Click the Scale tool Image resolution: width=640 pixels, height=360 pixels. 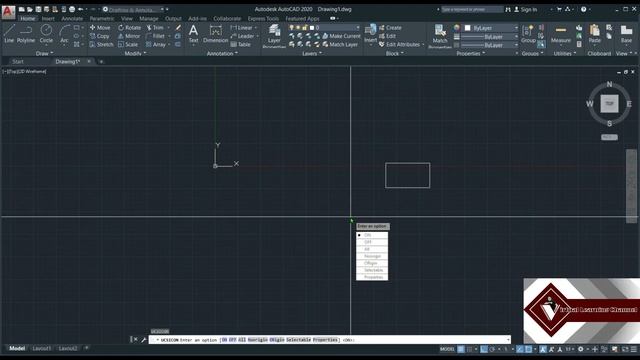(x=128, y=44)
